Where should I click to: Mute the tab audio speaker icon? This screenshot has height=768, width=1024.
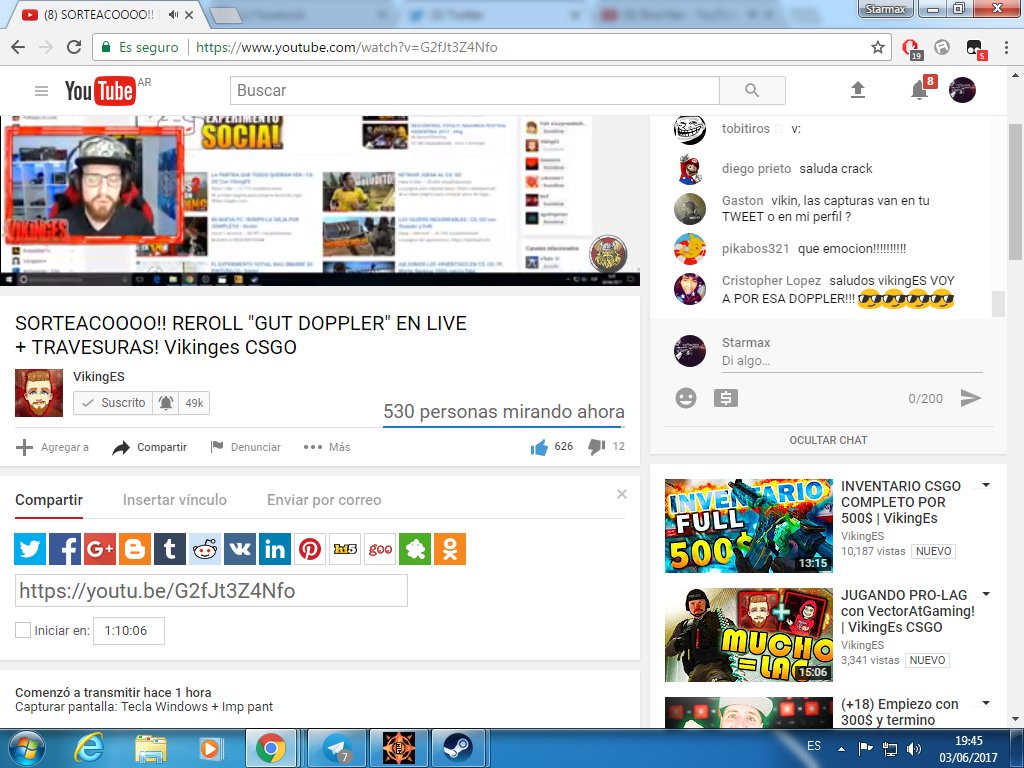point(173,14)
